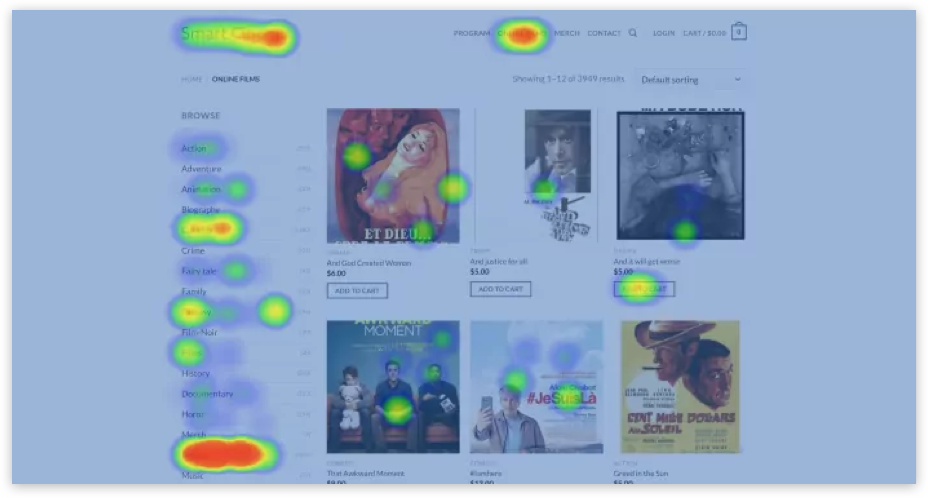Open That Awkward Moment poster

[x=393, y=387]
